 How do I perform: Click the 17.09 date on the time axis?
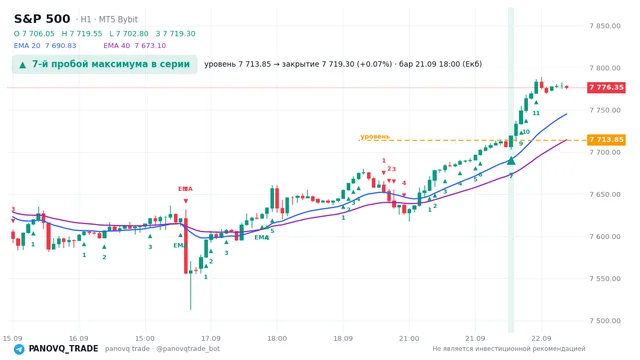(x=211, y=338)
